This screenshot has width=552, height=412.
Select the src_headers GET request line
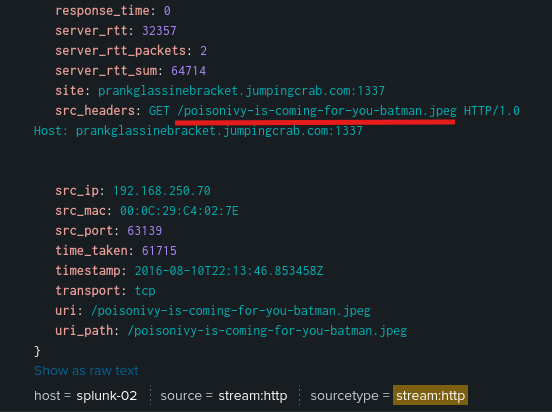(334, 111)
